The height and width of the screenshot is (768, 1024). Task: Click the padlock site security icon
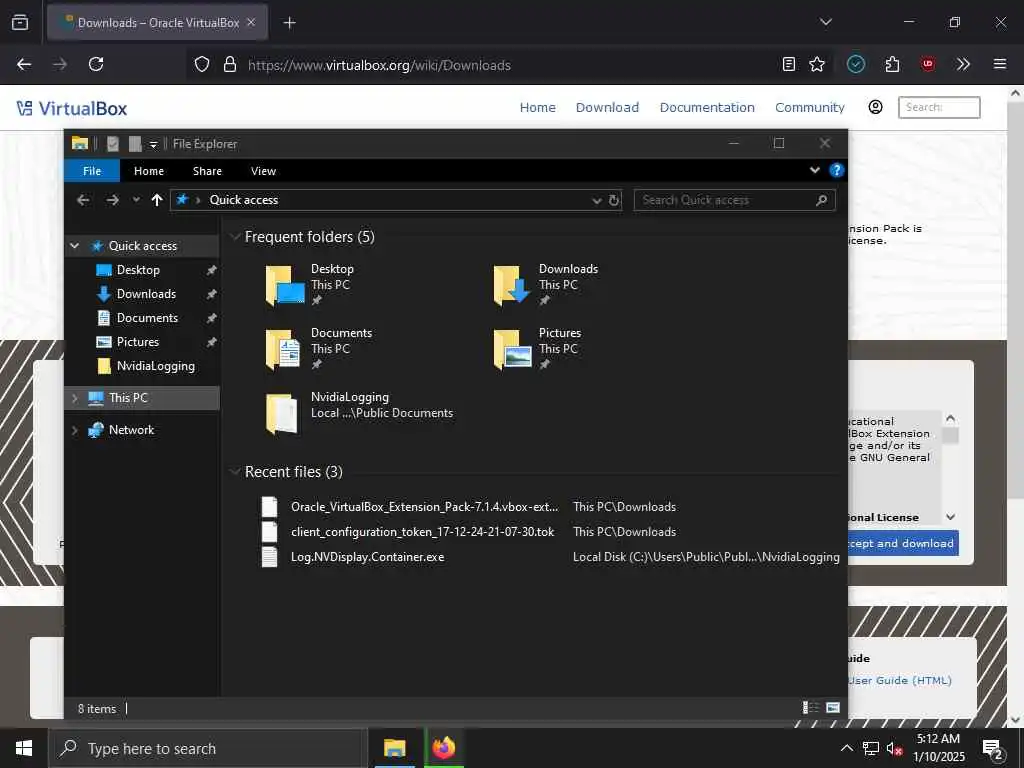229,64
